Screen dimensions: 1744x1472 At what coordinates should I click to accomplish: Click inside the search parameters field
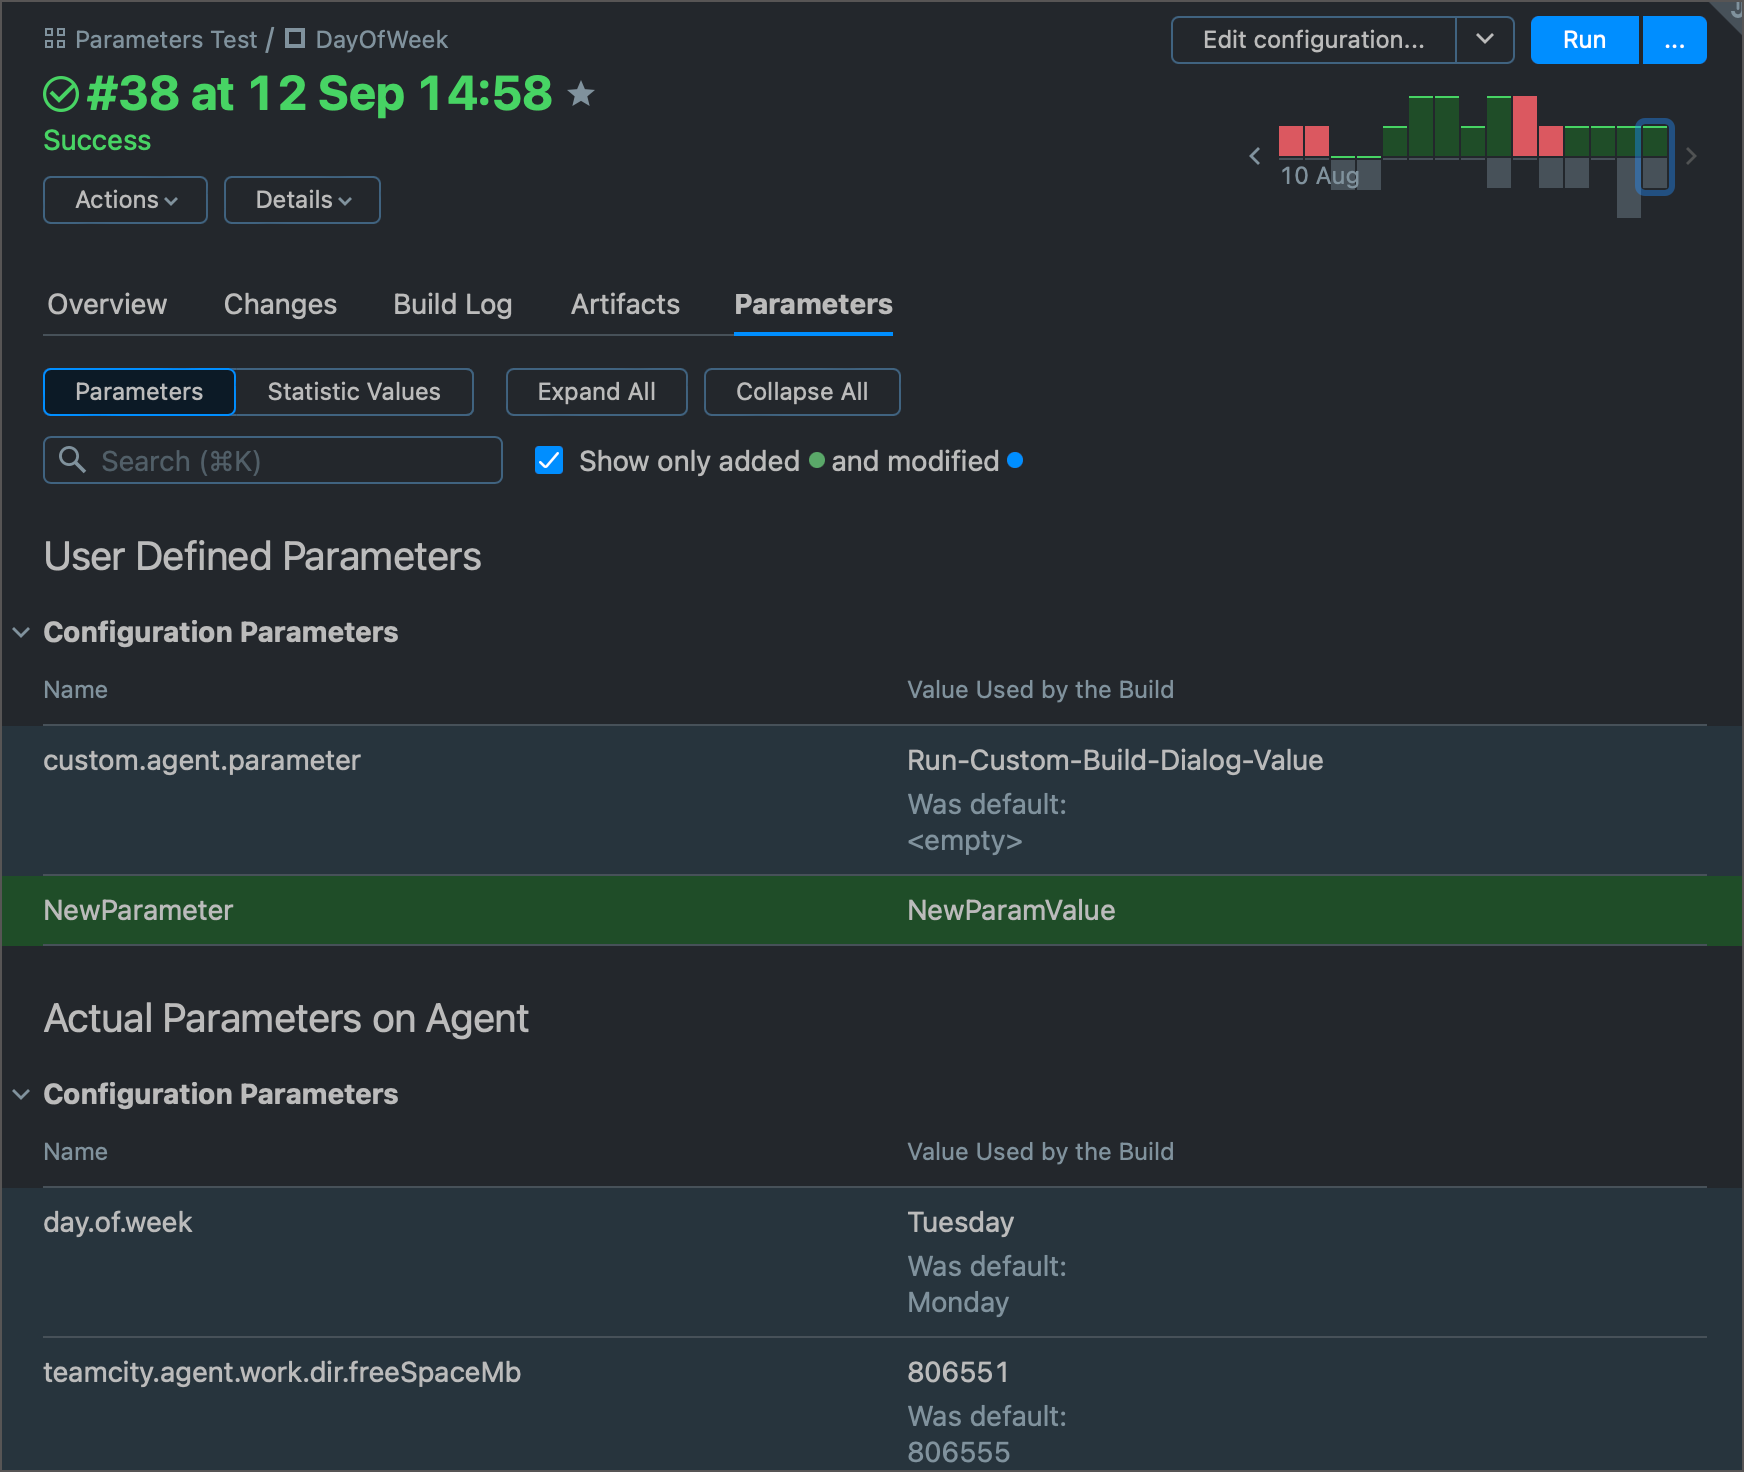click(270, 460)
